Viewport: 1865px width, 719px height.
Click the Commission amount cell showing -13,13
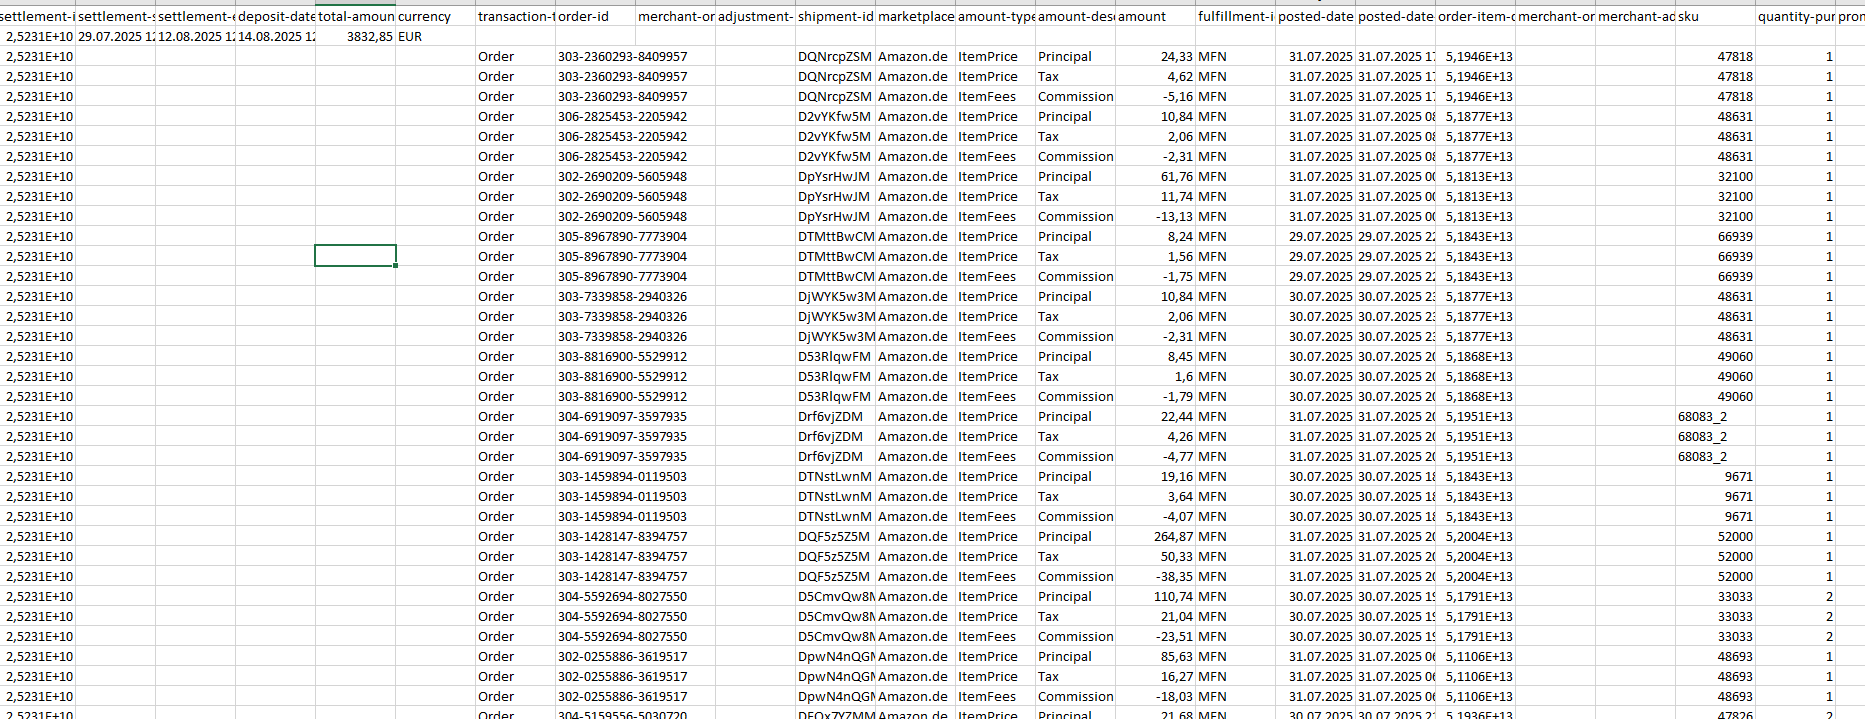[1155, 217]
